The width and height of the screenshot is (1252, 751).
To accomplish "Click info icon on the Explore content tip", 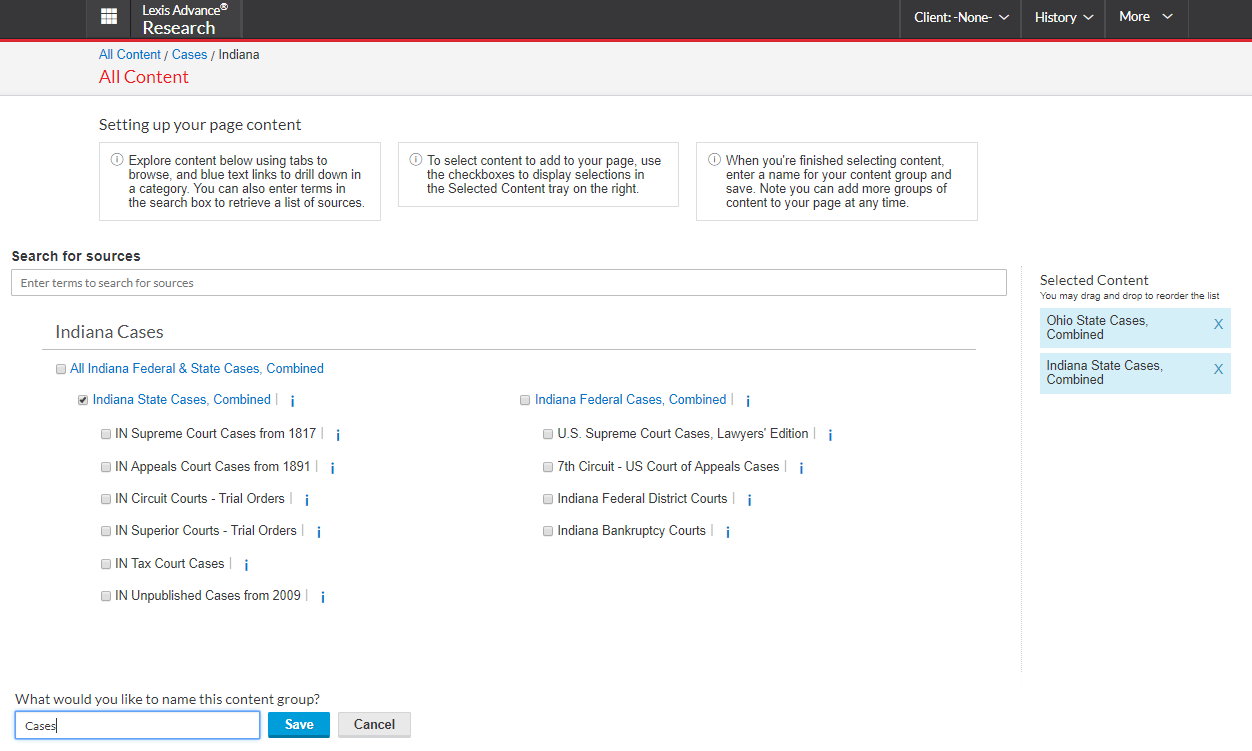I will pyautogui.click(x=116, y=160).
